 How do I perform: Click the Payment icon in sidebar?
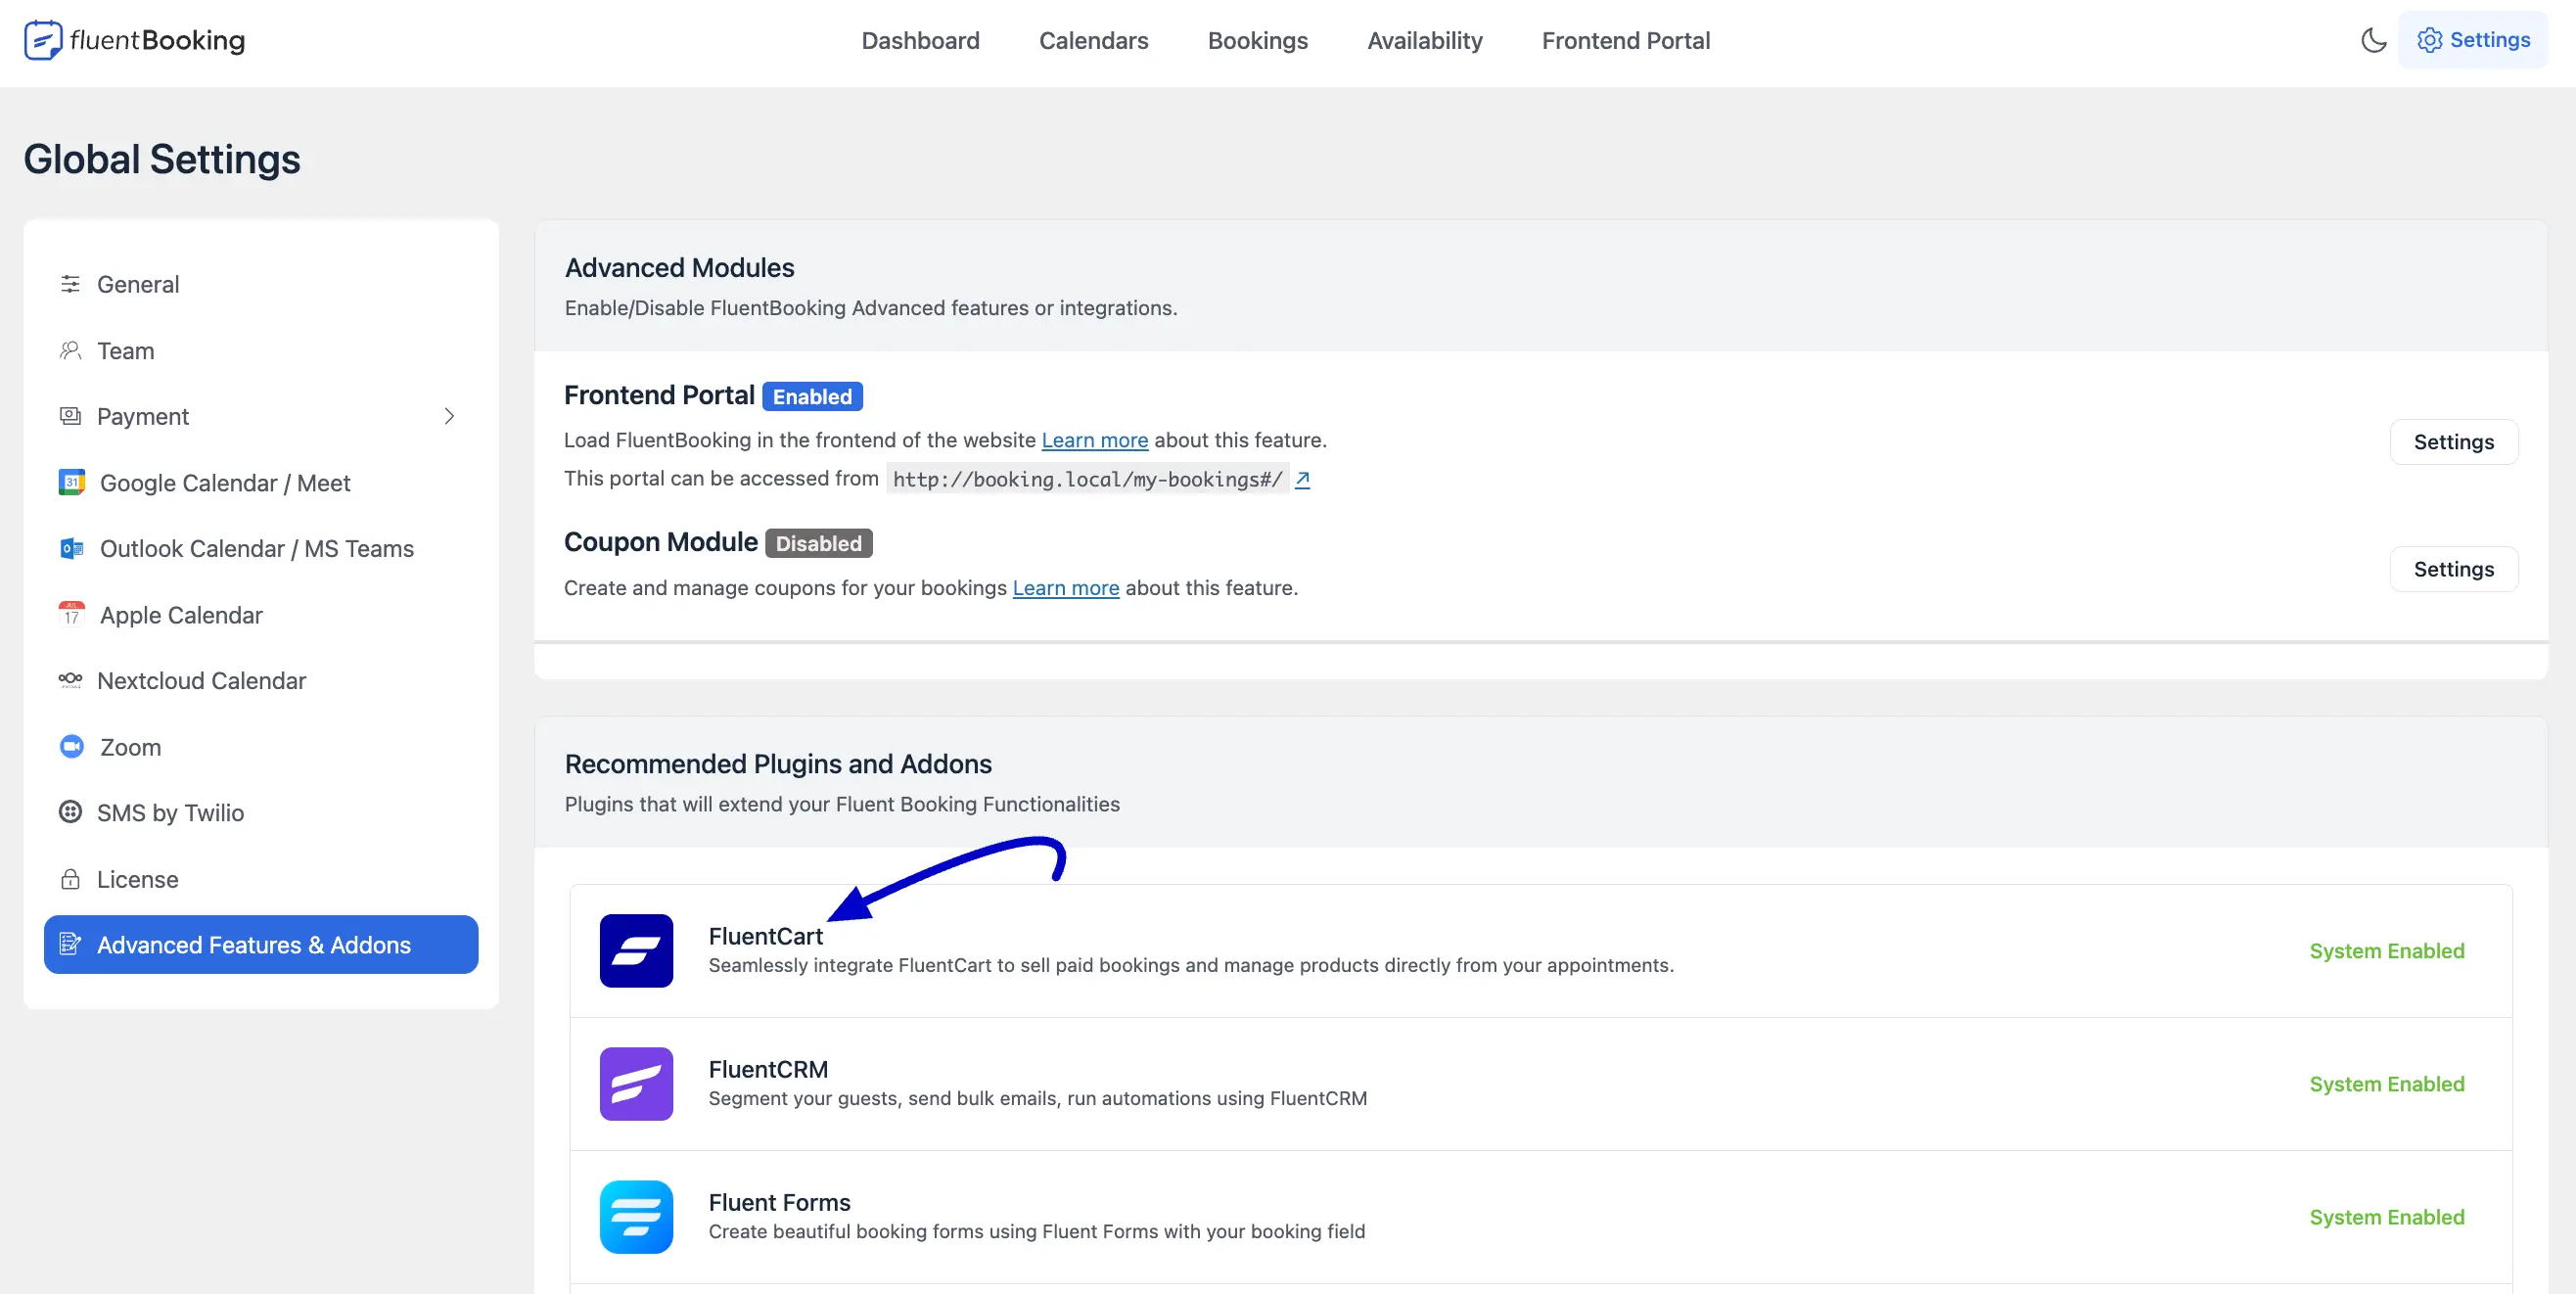pos(70,416)
